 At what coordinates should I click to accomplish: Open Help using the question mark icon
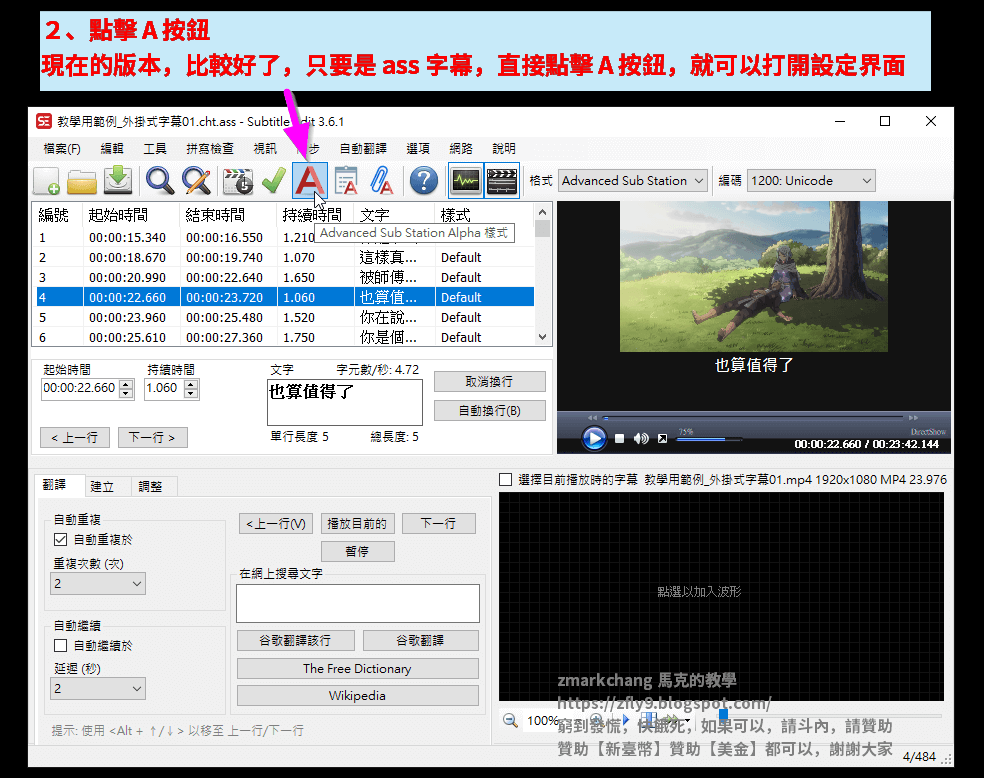(423, 181)
